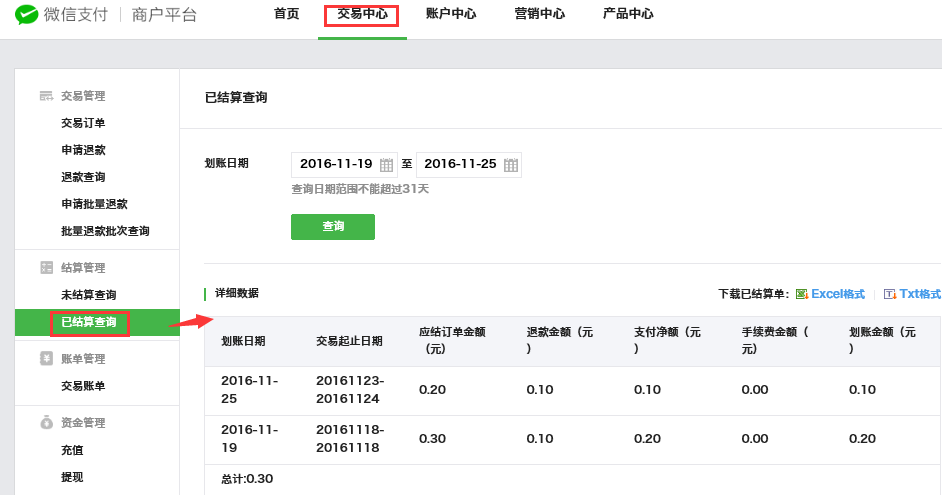Switch to the 账户中心 tab

click(x=451, y=14)
